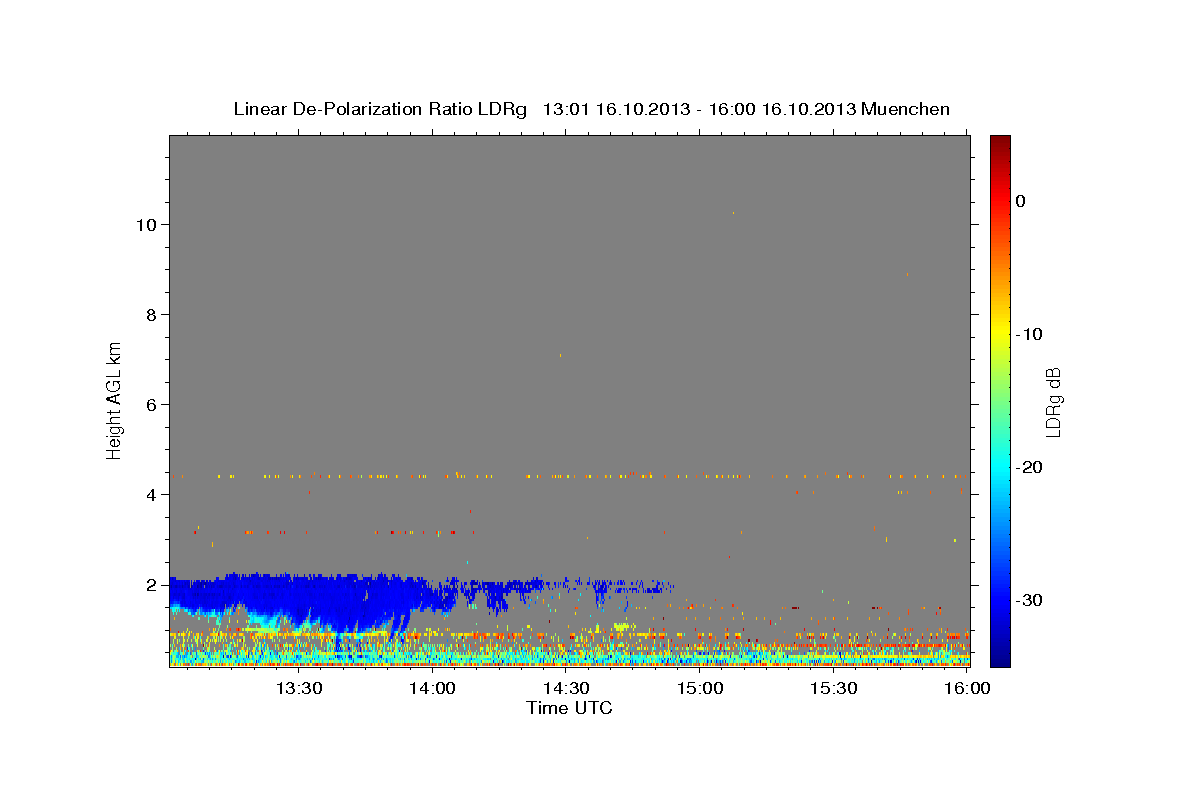The image size is (1200, 800).
Task: Click the plot title 'Linear De-Polarization Ratio LDRg'
Action: coord(380,109)
